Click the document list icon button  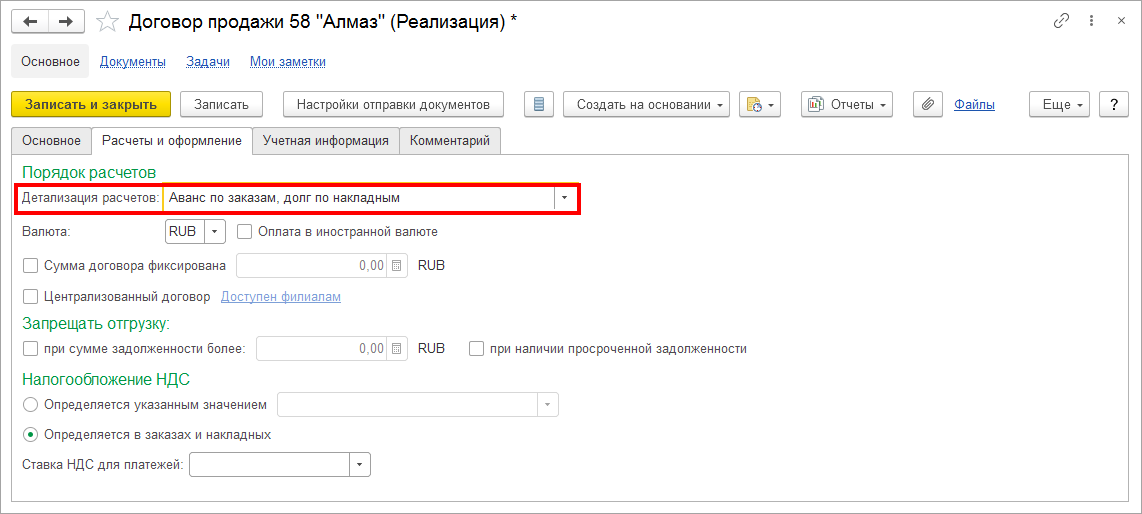pos(539,104)
